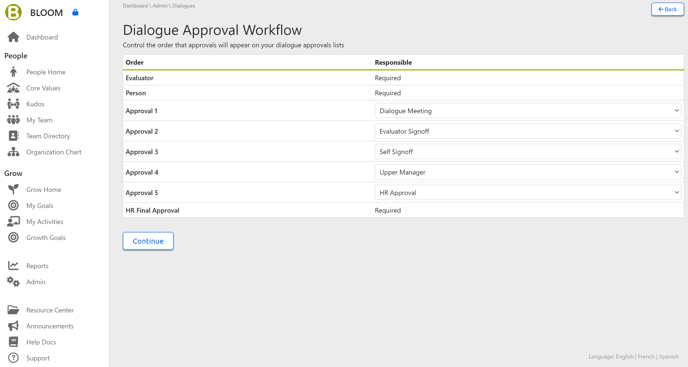688x367 pixels.
Task: Go to Team Directory in sidebar
Action: click(48, 136)
